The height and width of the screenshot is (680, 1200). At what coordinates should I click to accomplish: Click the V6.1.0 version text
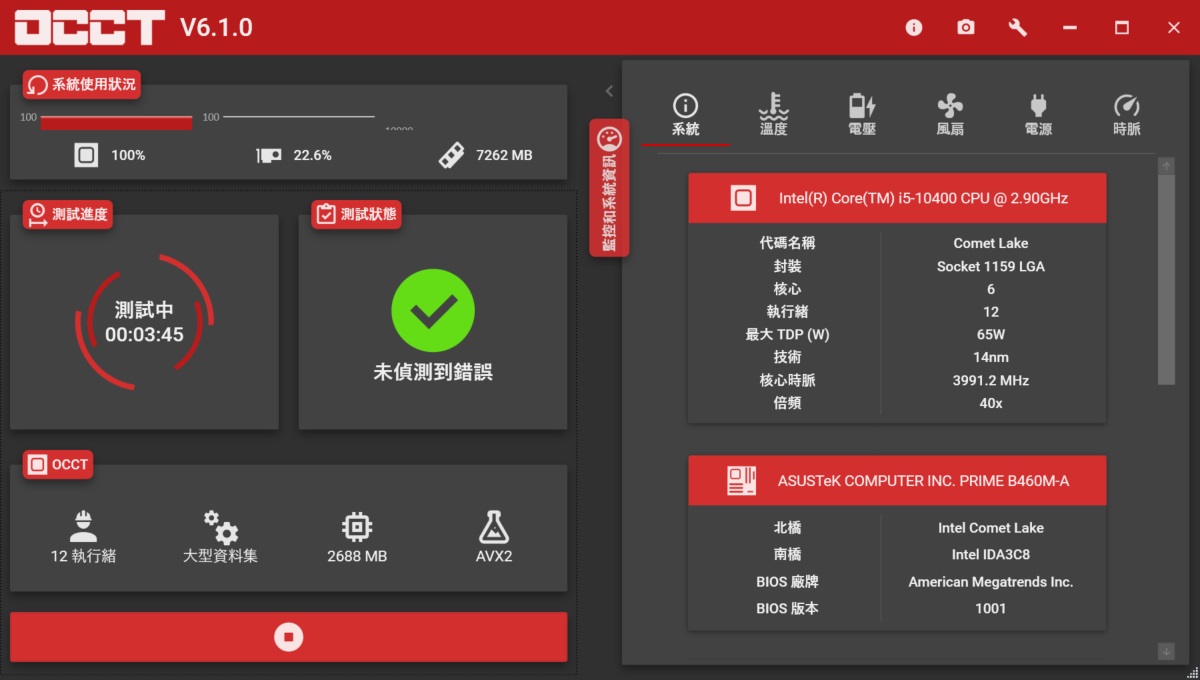click(216, 28)
